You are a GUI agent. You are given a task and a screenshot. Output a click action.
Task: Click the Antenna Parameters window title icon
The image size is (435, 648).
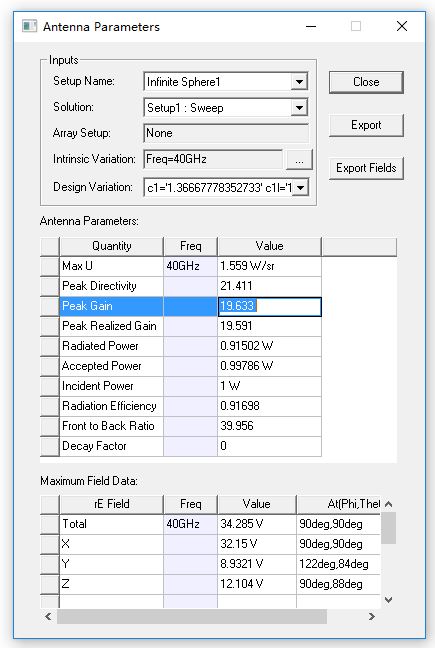(x=29, y=26)
